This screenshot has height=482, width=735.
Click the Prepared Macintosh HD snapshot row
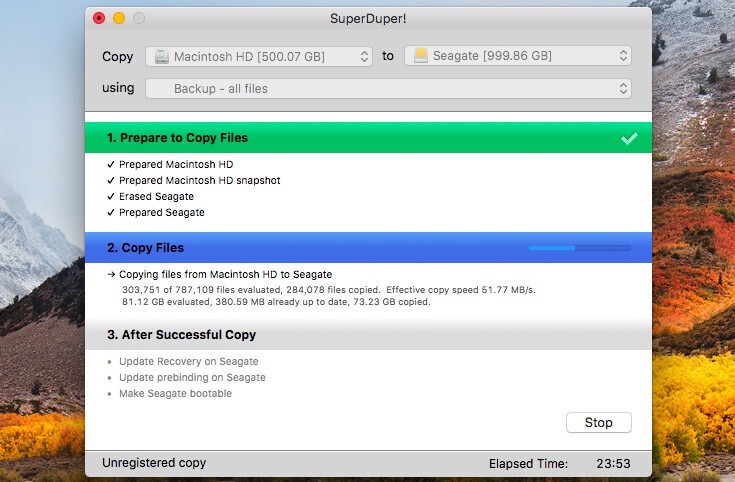(194, 181)
